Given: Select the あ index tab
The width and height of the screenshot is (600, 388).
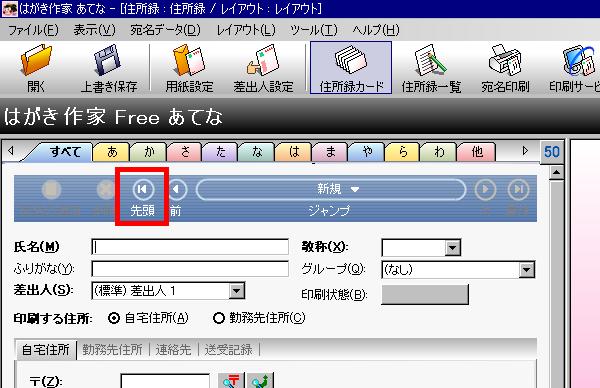Looking at the screenshot, I should pos(112,152).
